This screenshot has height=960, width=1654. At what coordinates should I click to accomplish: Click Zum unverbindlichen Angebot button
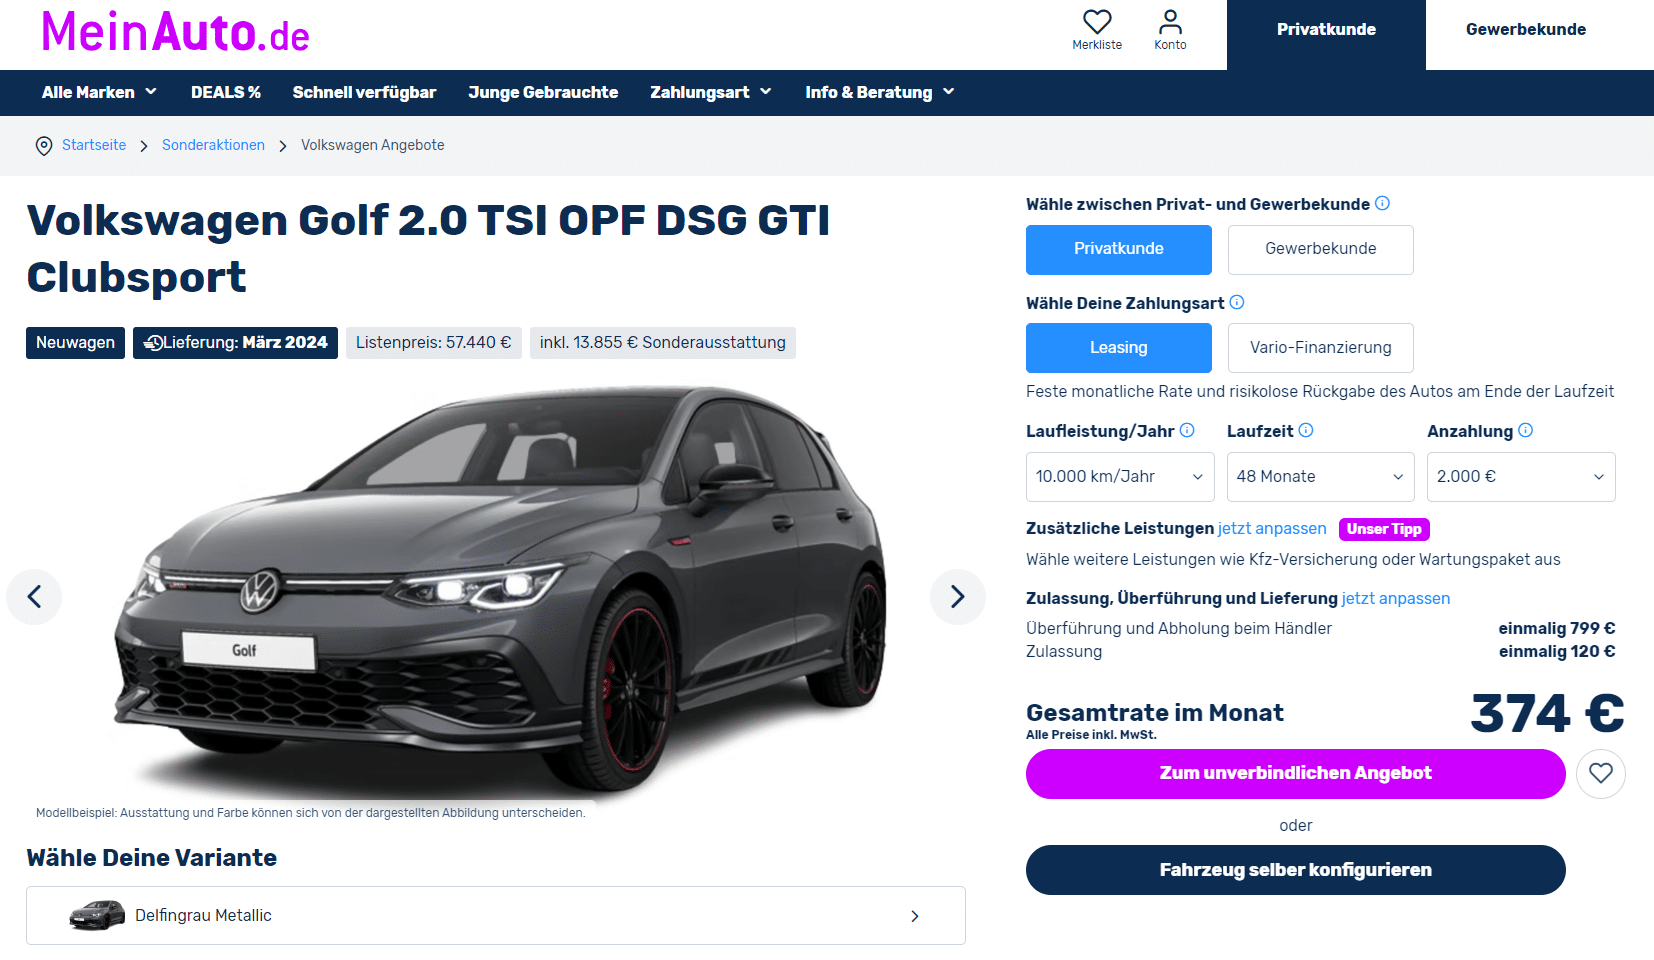click(x=1295, y=773)
